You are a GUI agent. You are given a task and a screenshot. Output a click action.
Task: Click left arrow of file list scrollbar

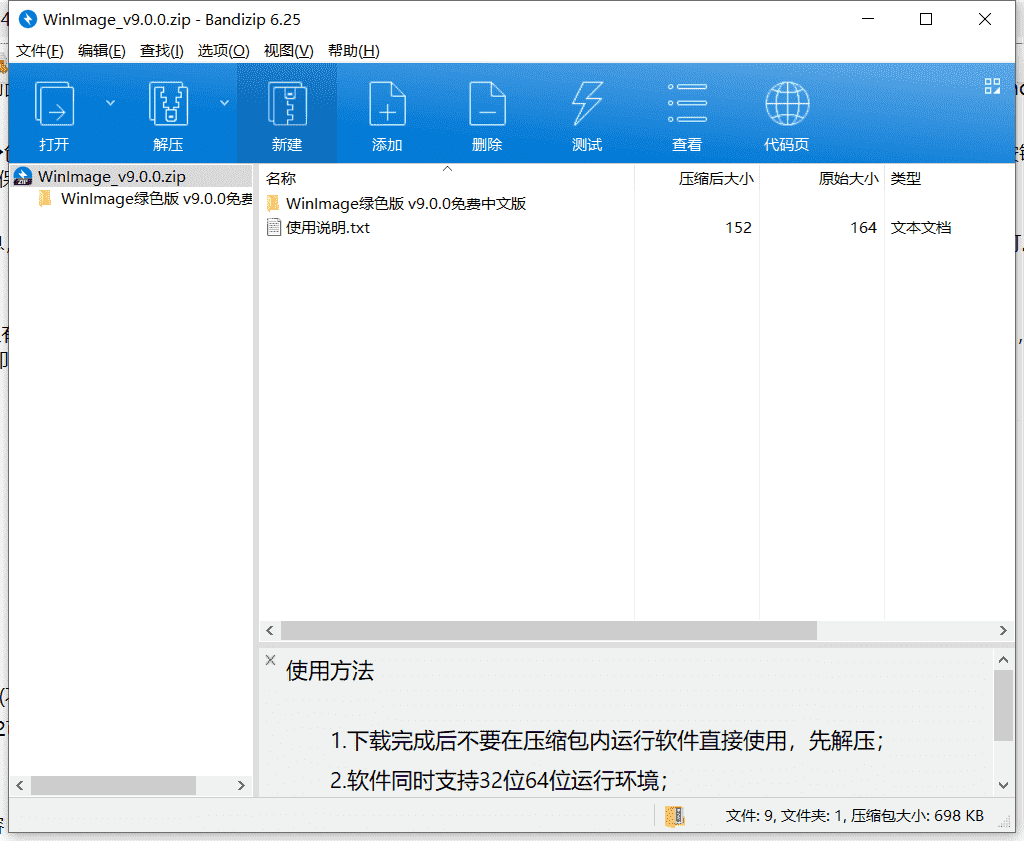[270, 631]
